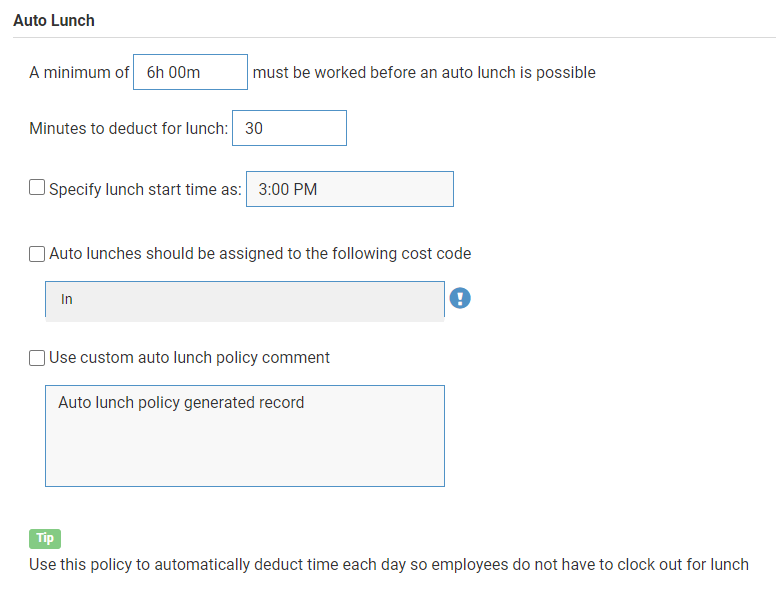
Task: Open the "In" cost code dropdown
Action: tap(244, 299)
